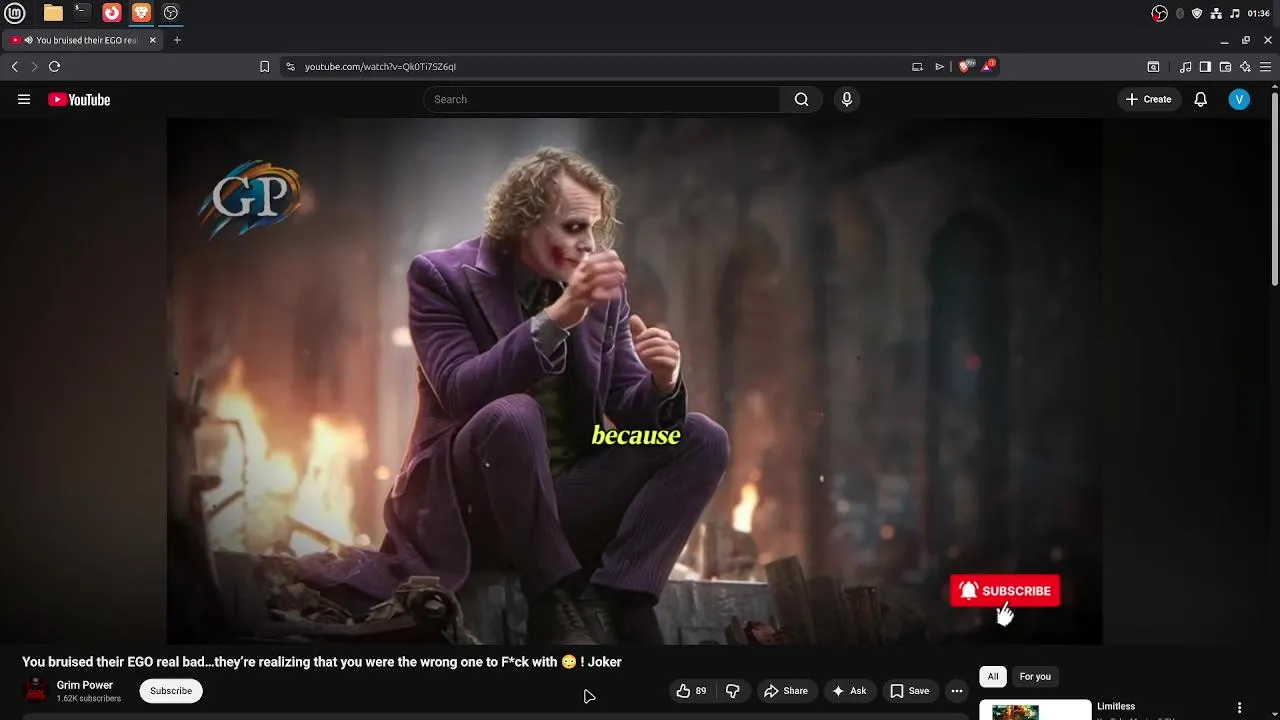Viewport: 1280px width, 720px height.
Task: Reload the current page
Action: pyautogui.click(x=54, y=67)
